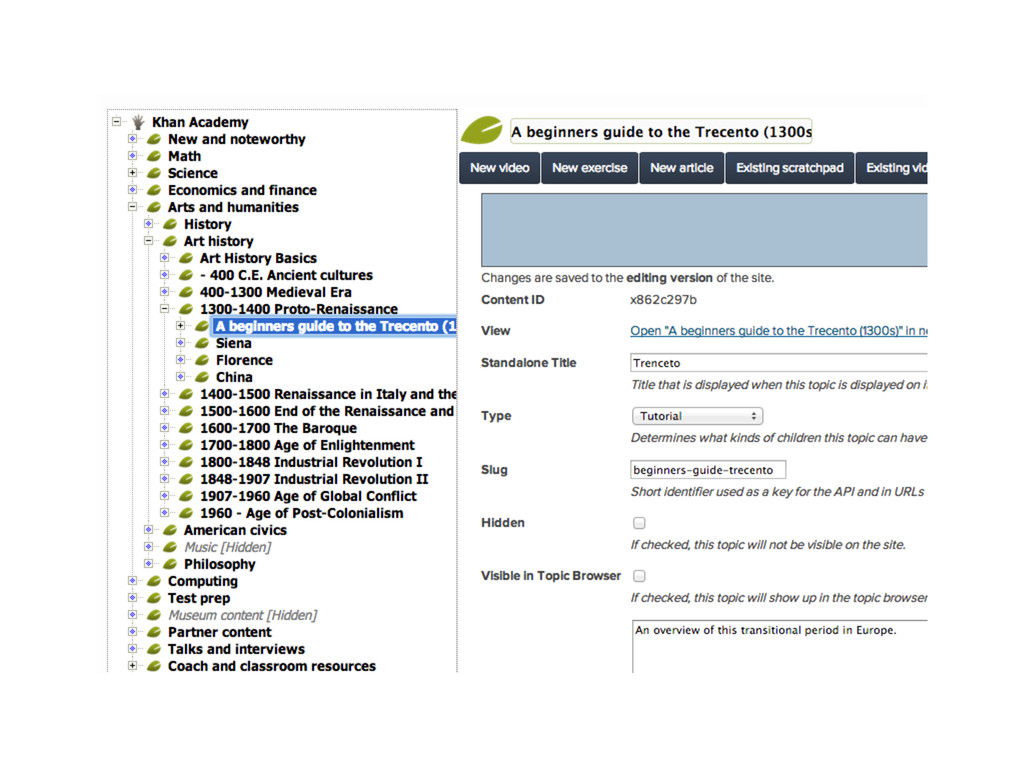Viewport: 1024px width, 768px height.
Task: Collapse the Art history node
Action: pyautogui.click(x=148, y=240)
